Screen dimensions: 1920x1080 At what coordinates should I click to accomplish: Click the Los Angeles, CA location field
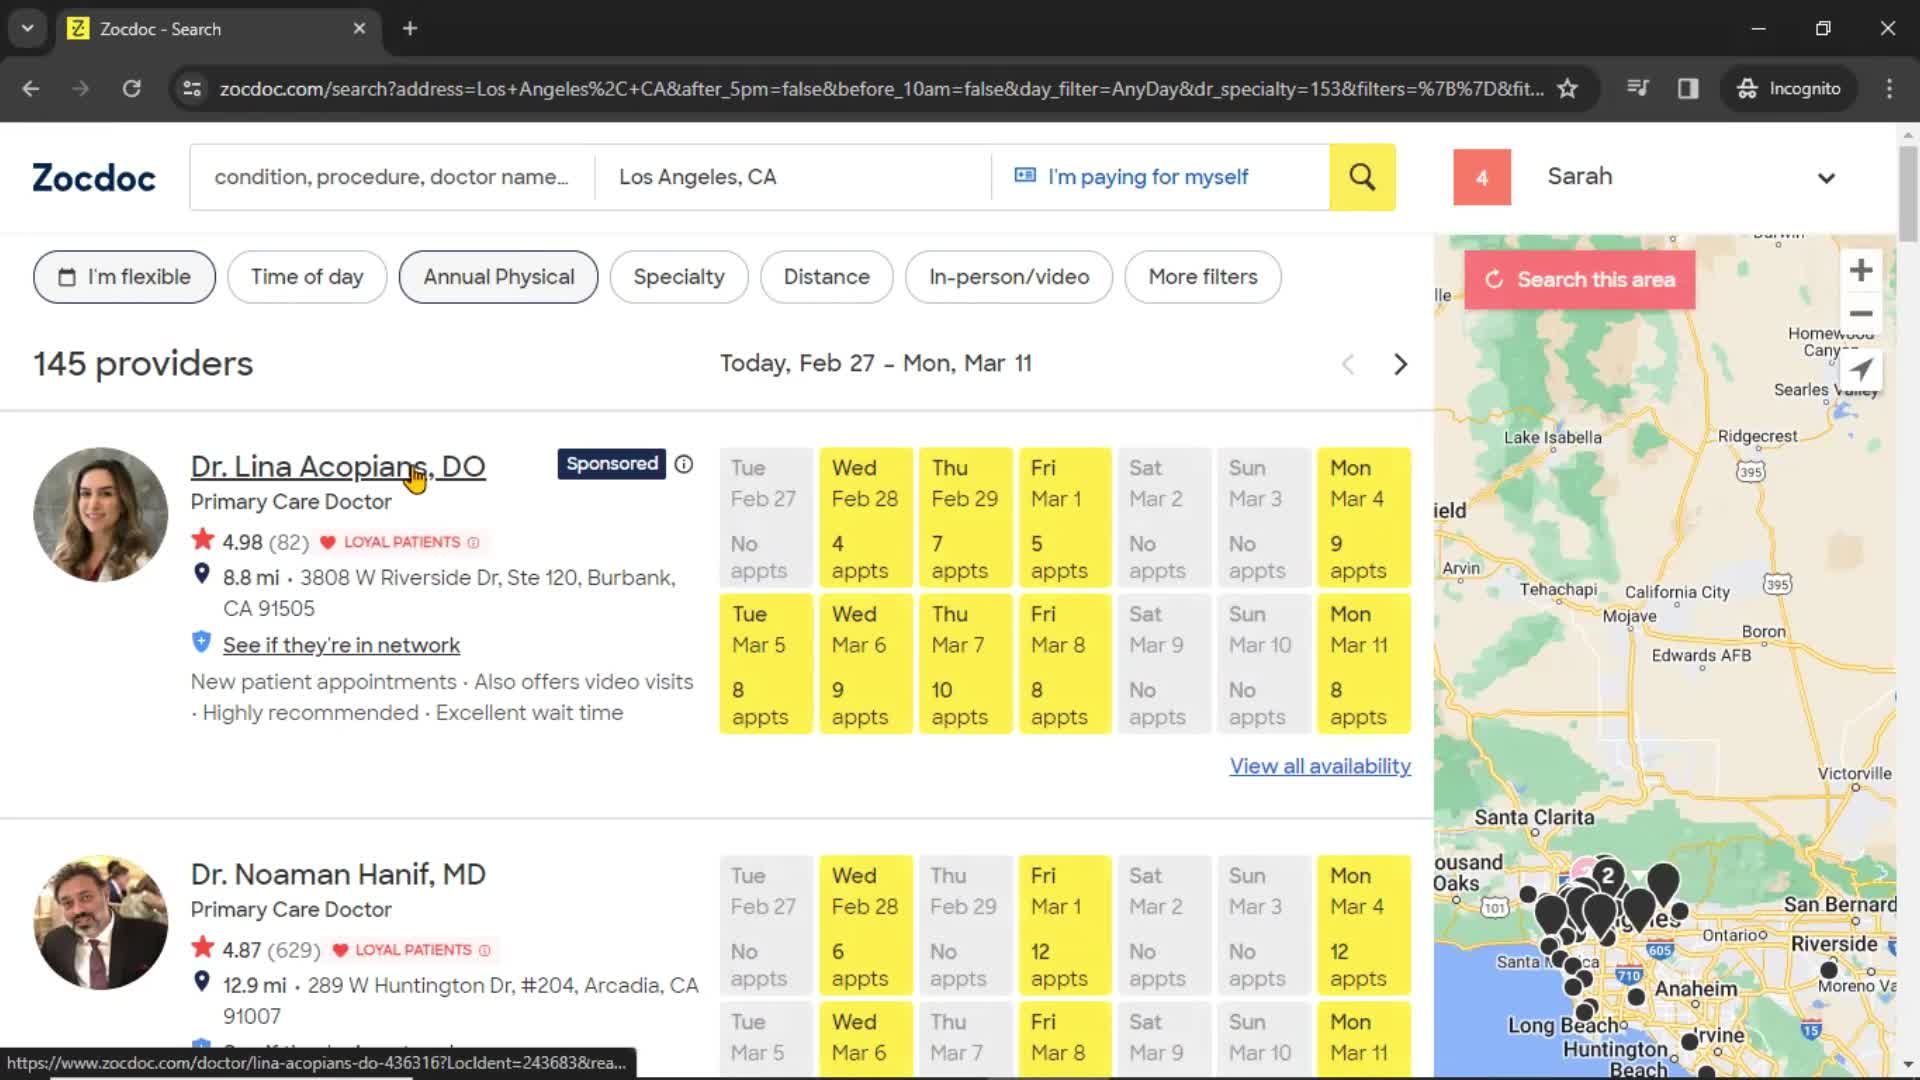tap(792, 177)
